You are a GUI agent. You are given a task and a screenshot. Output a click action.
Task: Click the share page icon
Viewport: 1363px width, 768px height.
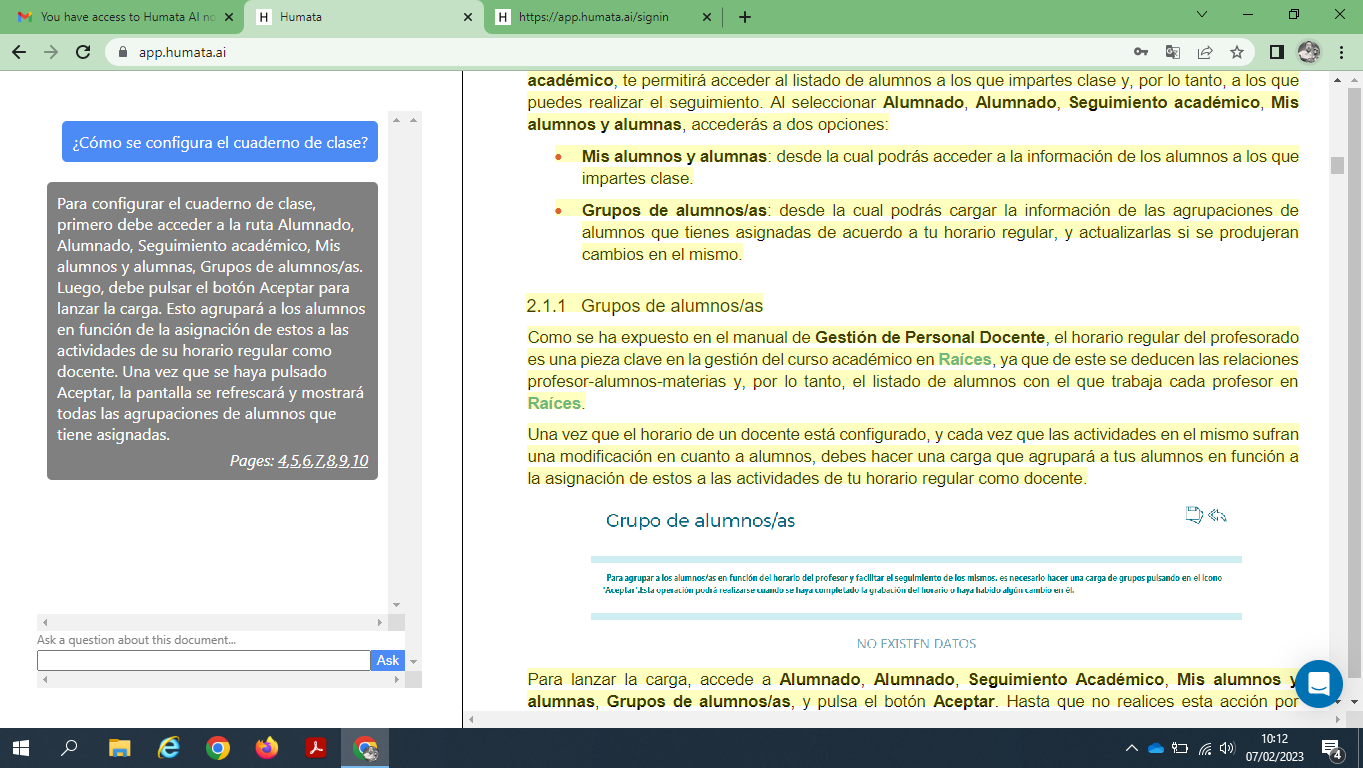[x=1205, y=52]
